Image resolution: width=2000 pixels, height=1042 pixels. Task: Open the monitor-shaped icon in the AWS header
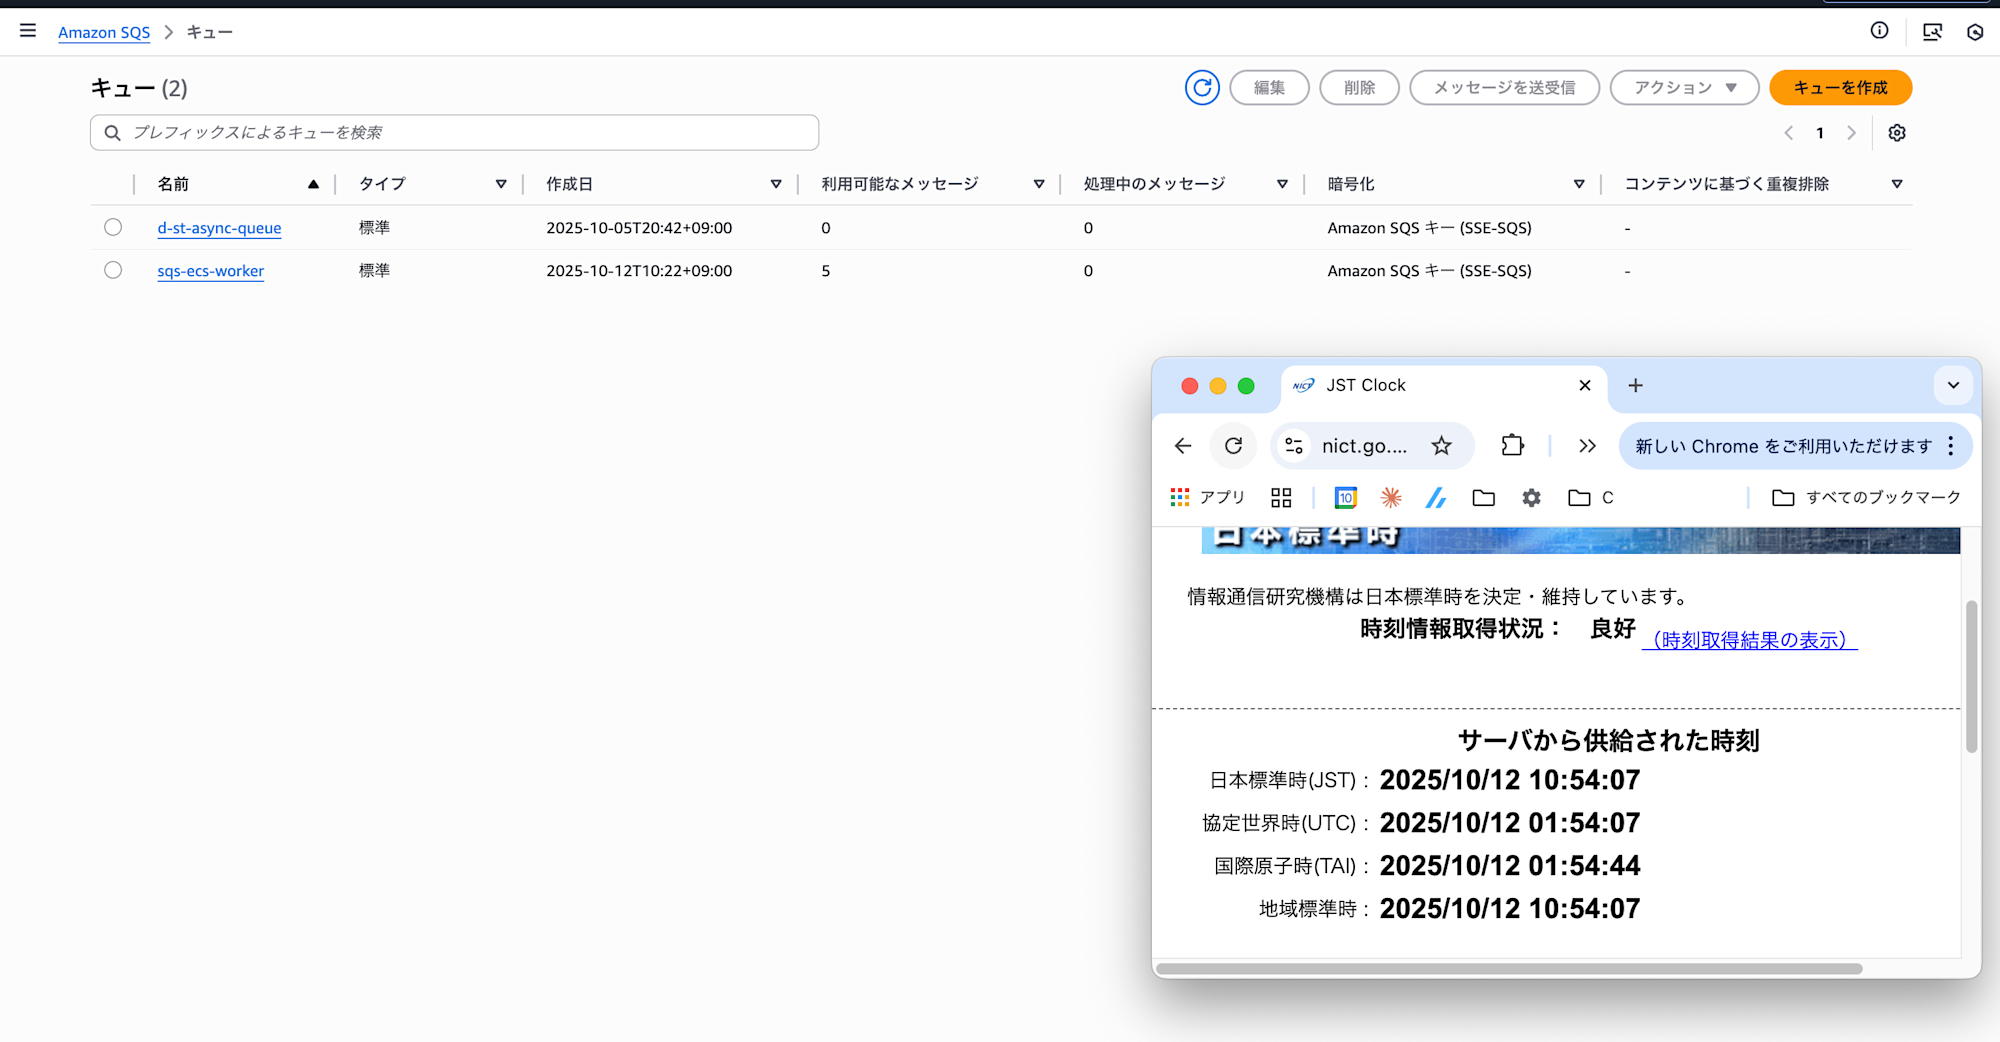[x=1932, y=32]
